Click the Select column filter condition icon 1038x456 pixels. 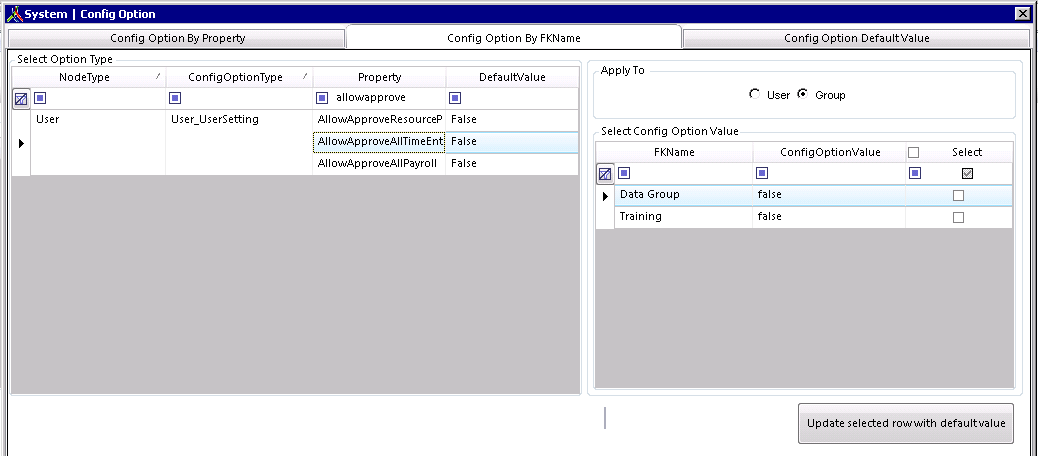(915, 173)
